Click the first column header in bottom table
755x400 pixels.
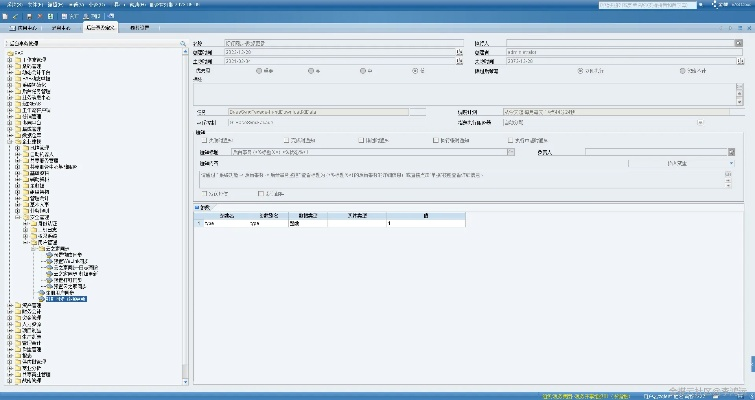pyautogui.click(x=225, y=215)
